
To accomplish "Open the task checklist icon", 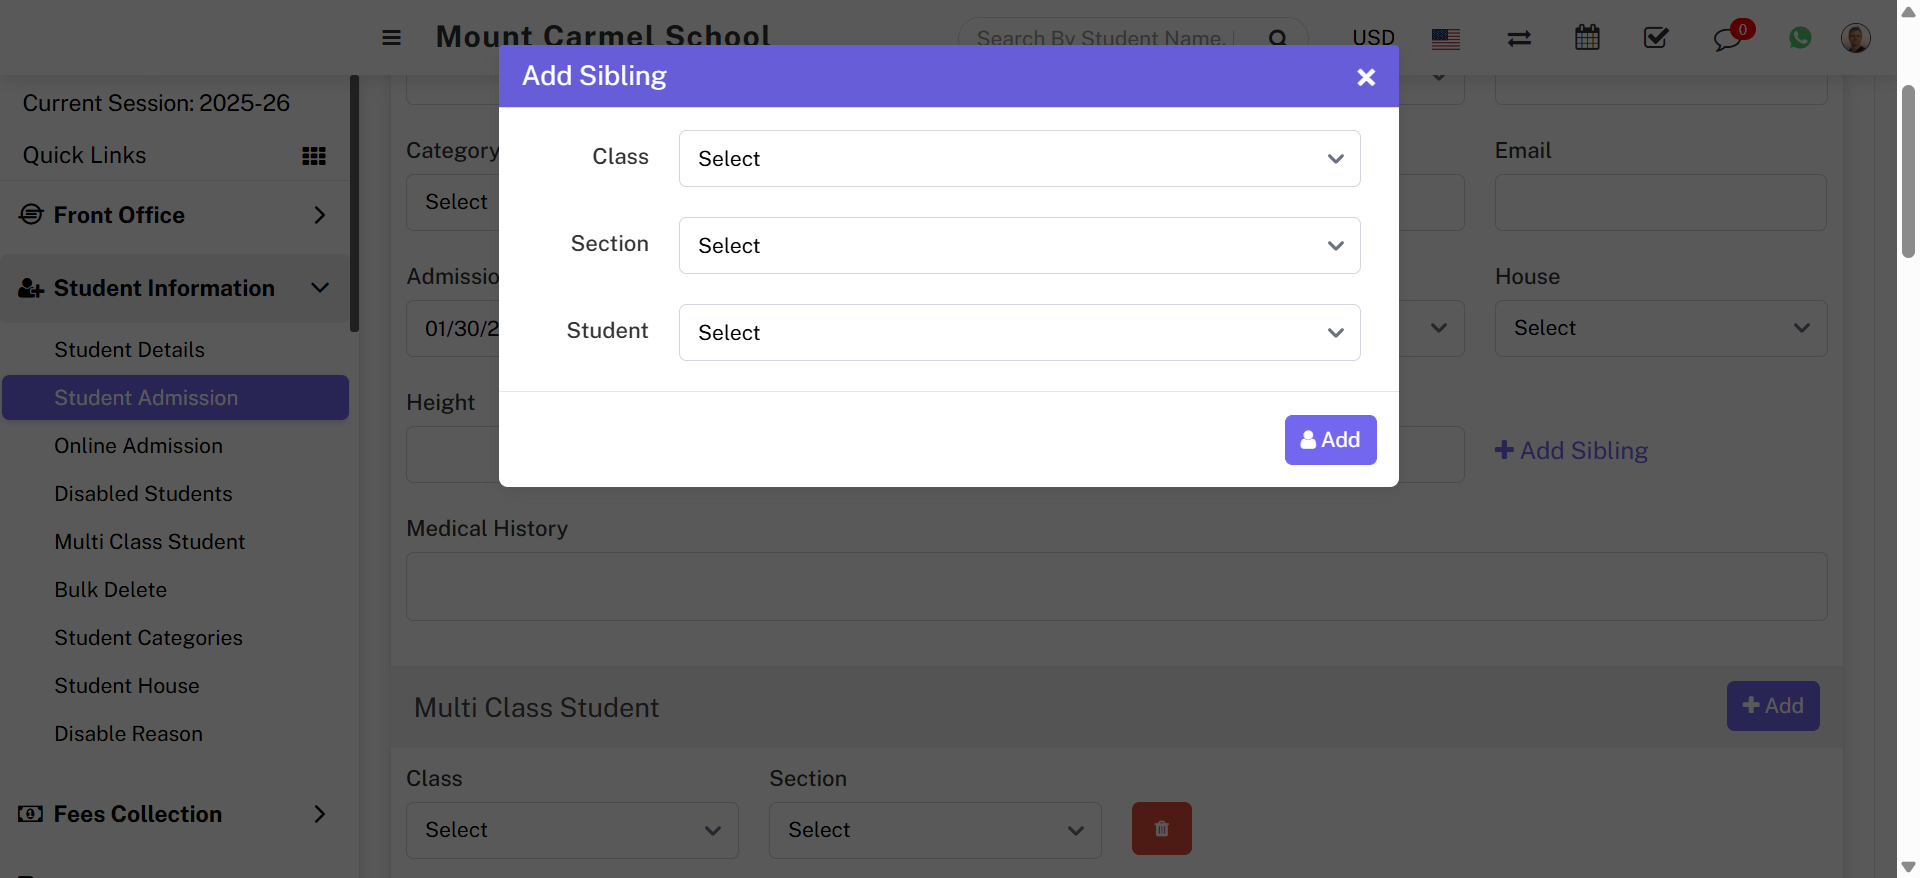I will [1655, 38].
